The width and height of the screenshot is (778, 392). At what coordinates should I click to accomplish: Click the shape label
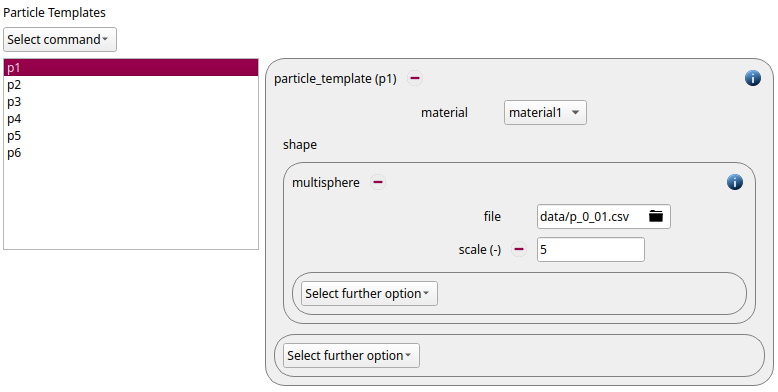pos(300,144)
